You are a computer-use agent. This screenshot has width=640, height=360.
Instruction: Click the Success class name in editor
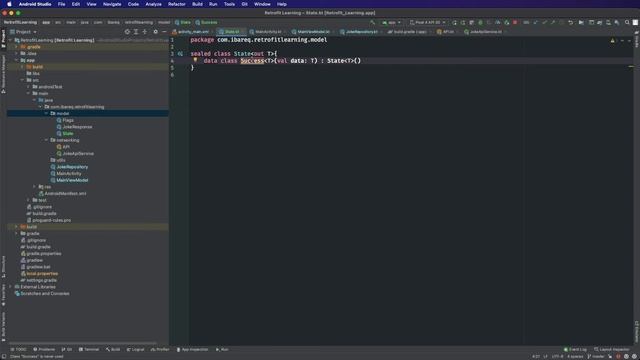tap(252, 61)
